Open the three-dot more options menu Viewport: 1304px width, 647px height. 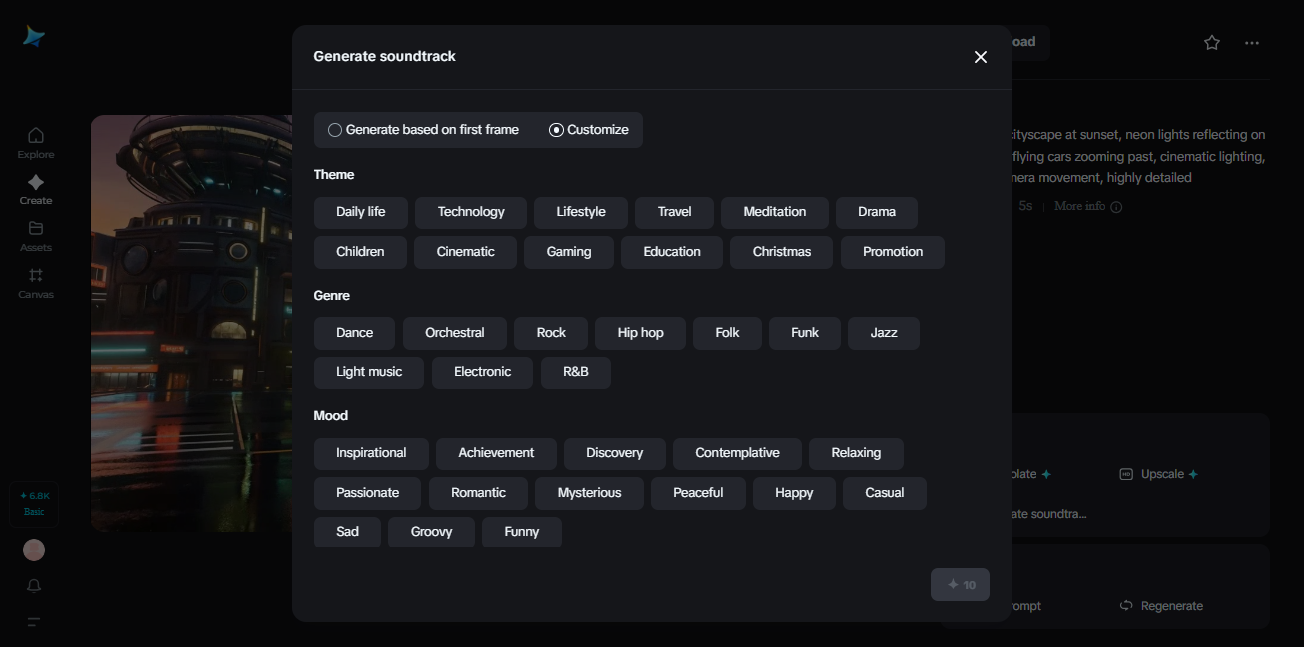tap(1252, 43)
